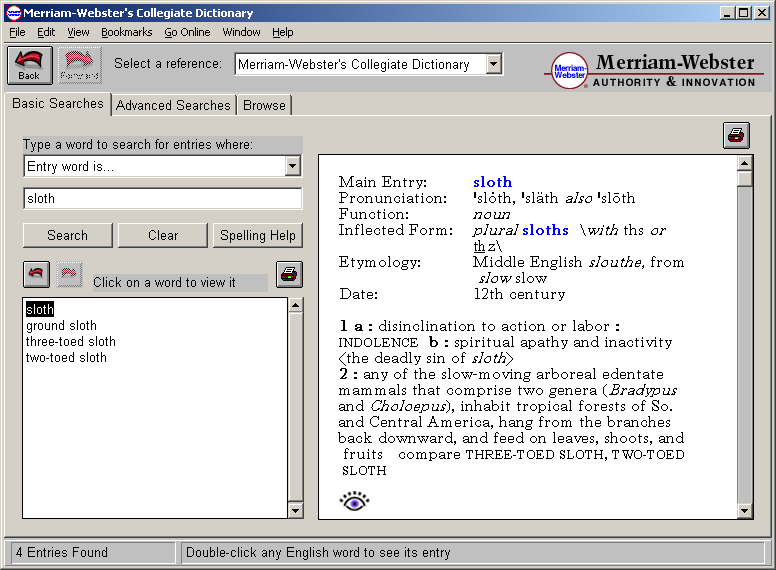Open the Bookmarks menu
Image resolution: width=776 pixels, height=570 pixels.
click(127, 32)
